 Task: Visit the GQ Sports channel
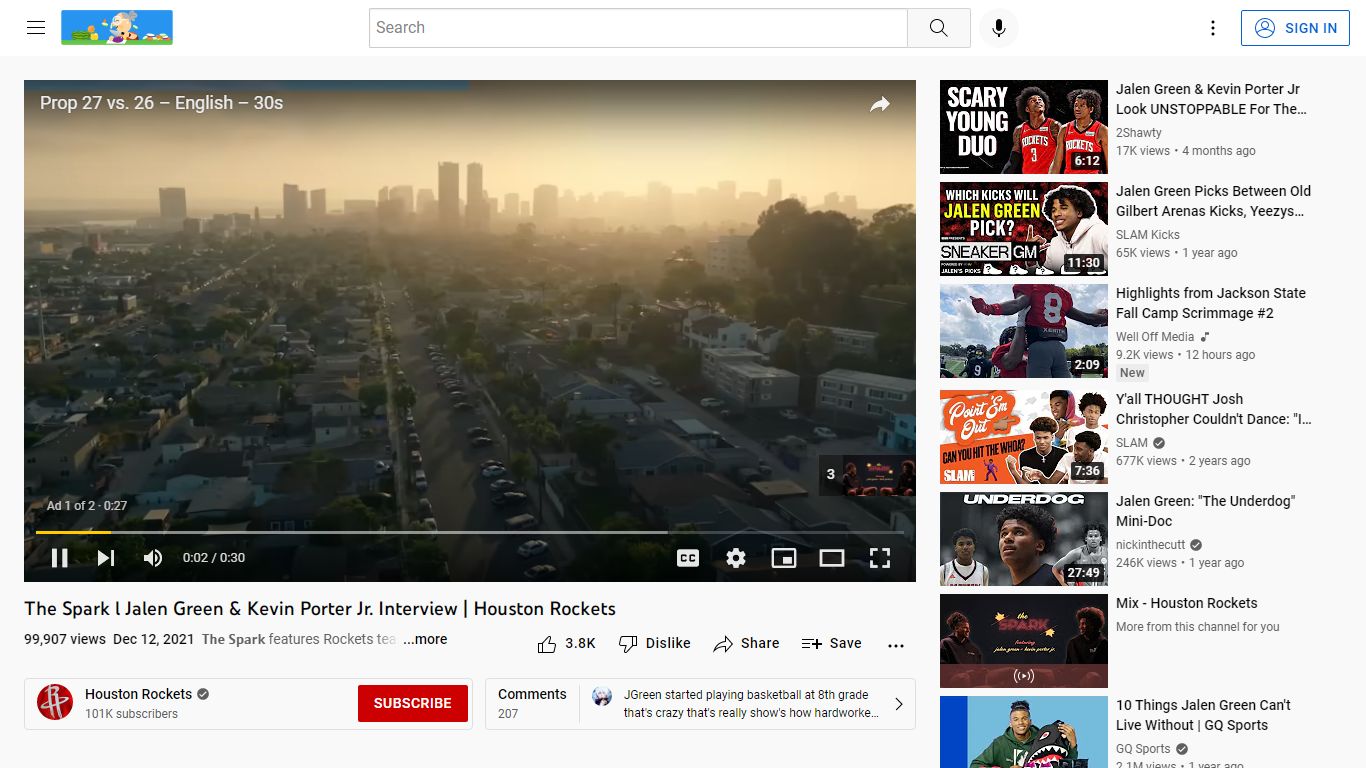click(x=1145, y=749)
